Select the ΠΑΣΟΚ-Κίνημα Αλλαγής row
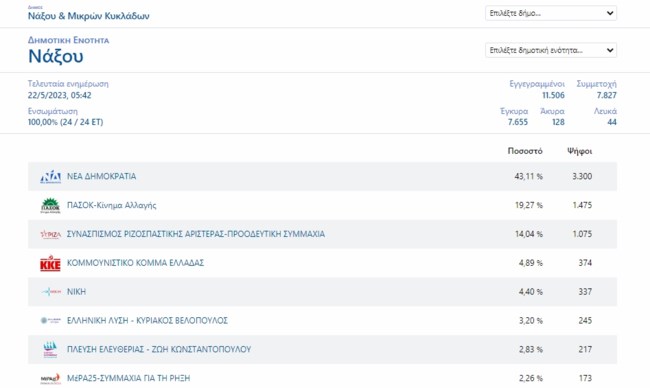 [322, 205]
